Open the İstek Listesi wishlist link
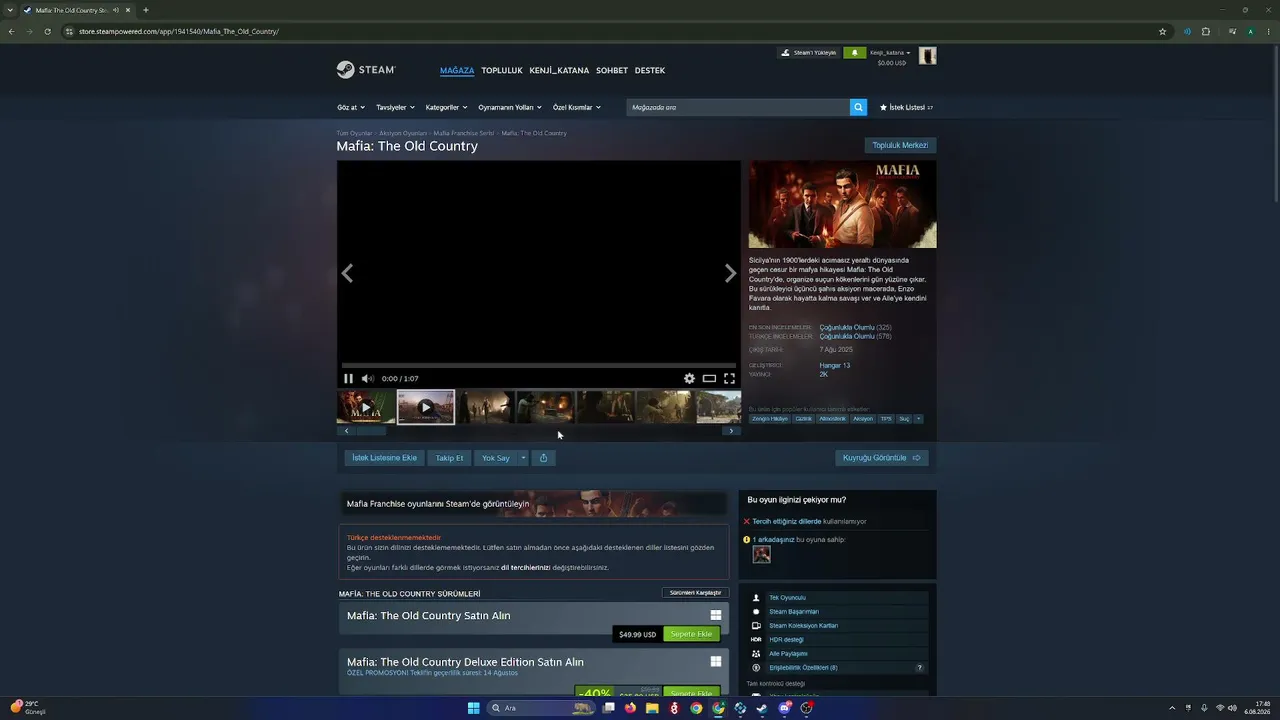 coord(906,107)
